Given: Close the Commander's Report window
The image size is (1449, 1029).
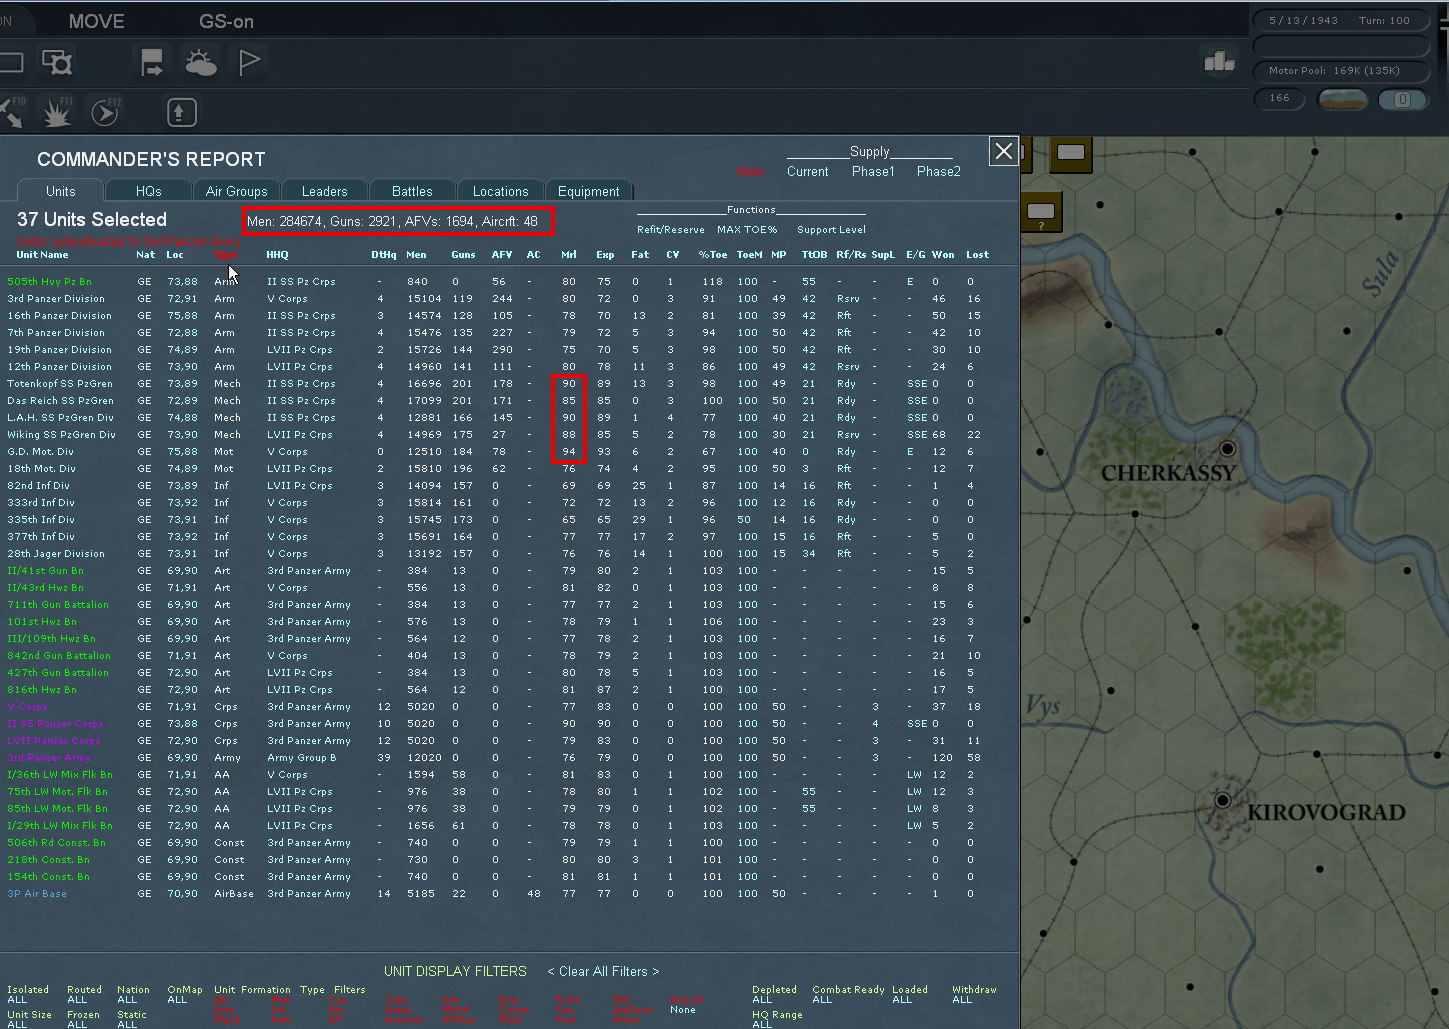Looking at the screenshot, I should [x=1004, y=151].
